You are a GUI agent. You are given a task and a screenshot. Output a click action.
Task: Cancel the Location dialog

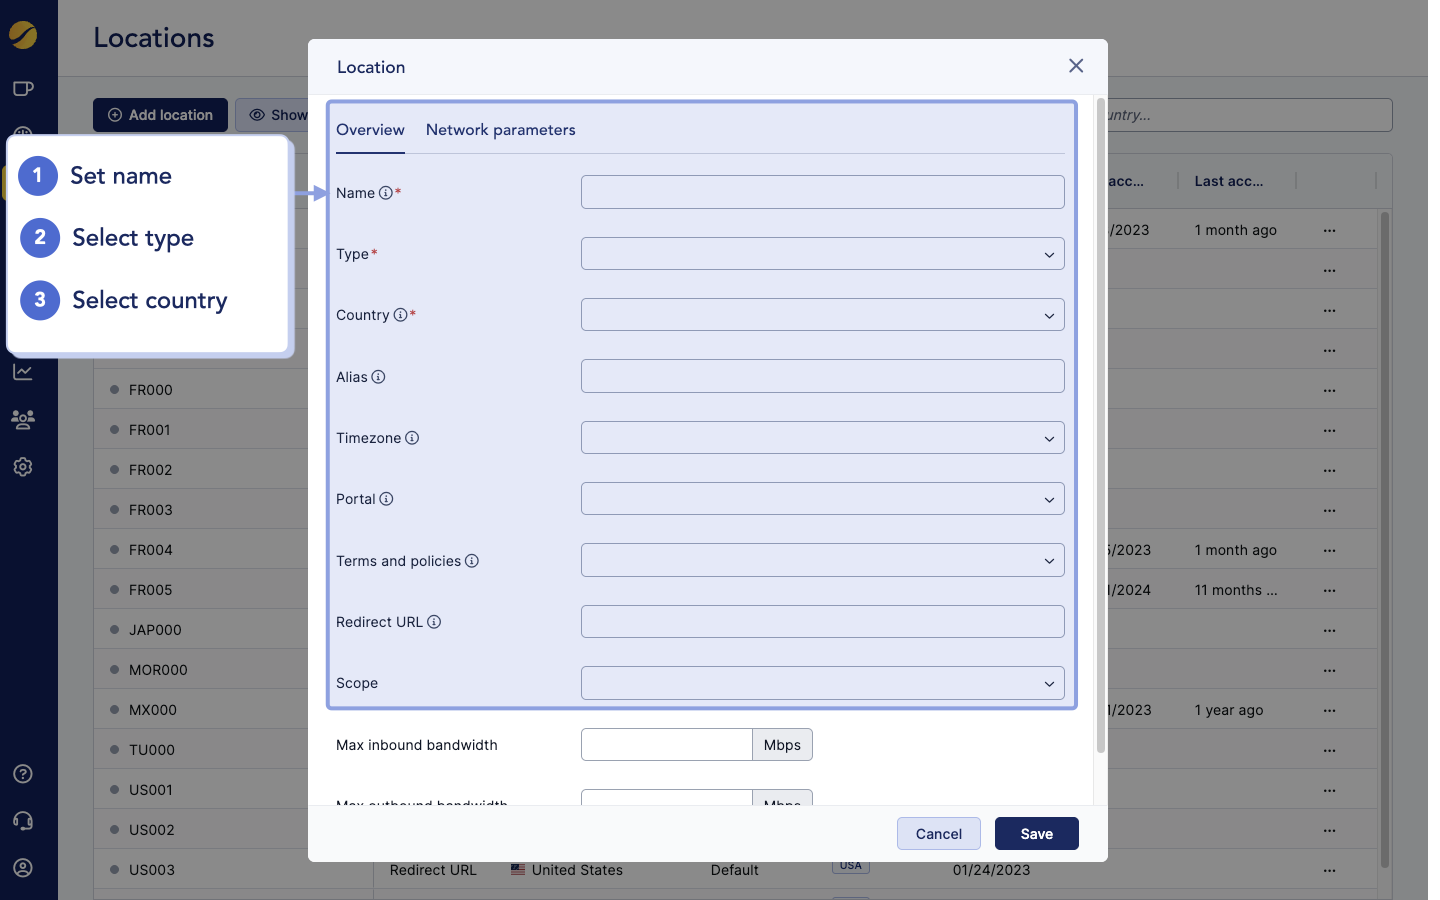pyautogui.click(x=938, y=833)
